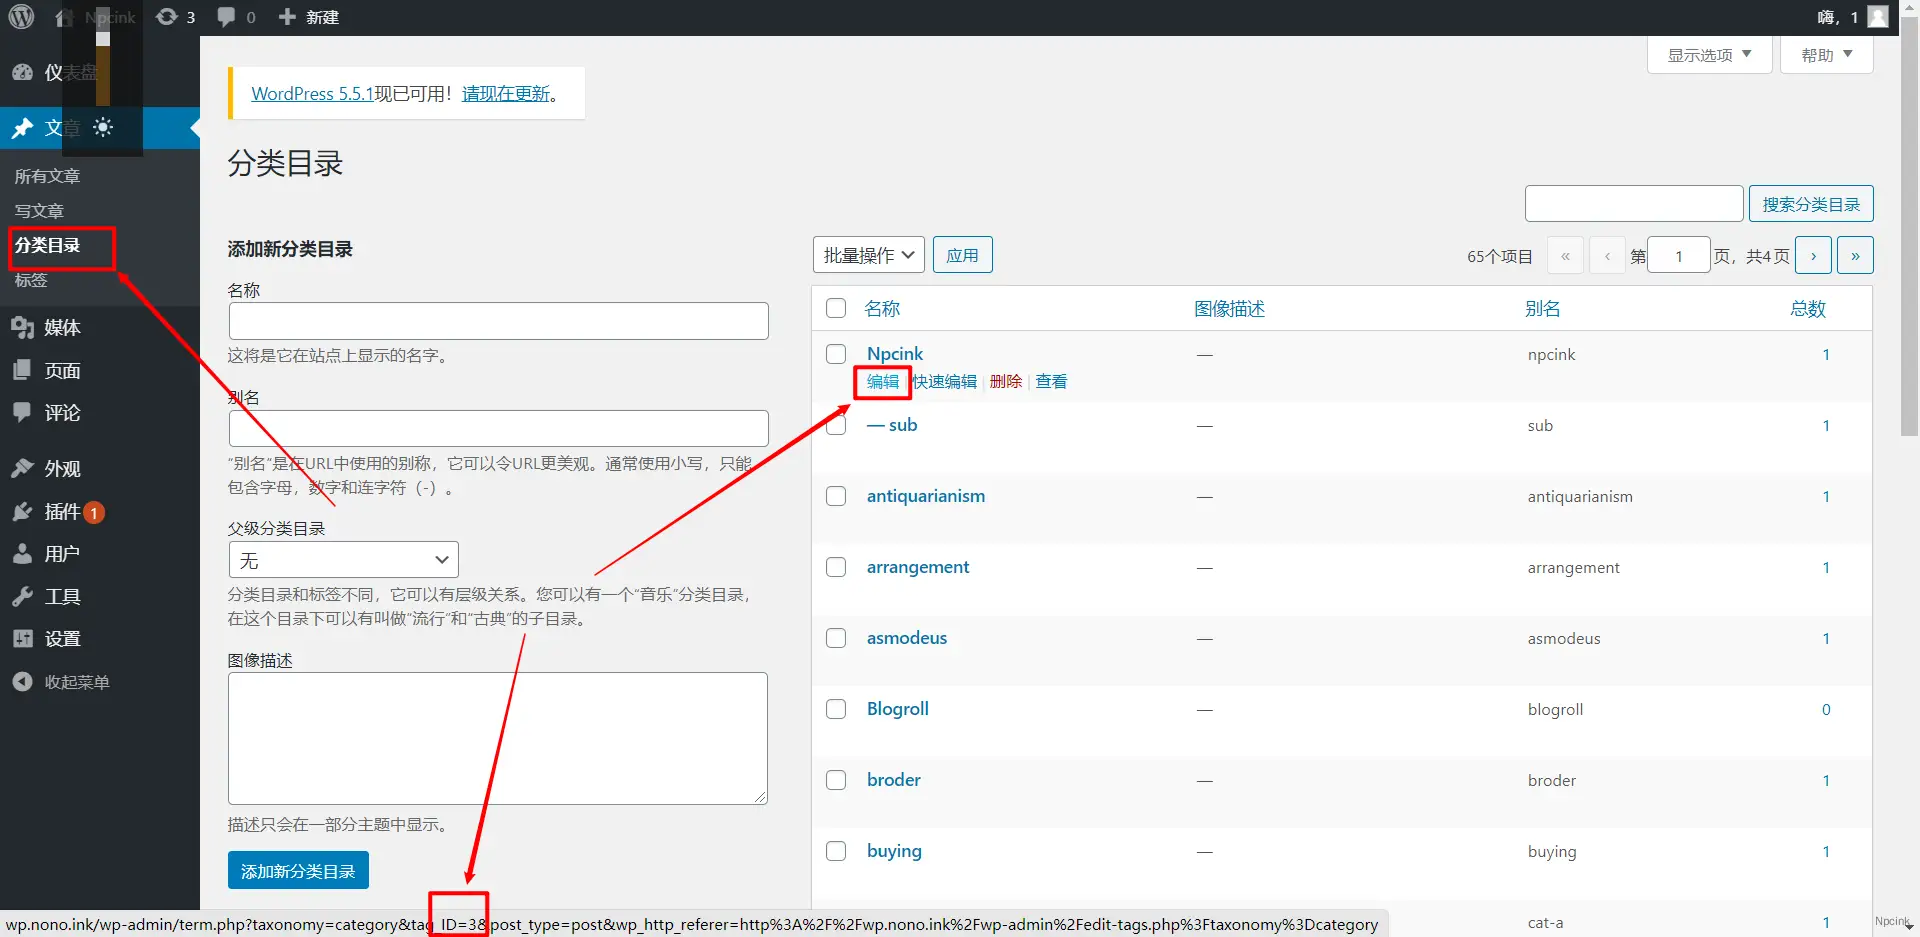1920x937 pixels.
Task: Open the WordPress logo menu
Action: 21,17
